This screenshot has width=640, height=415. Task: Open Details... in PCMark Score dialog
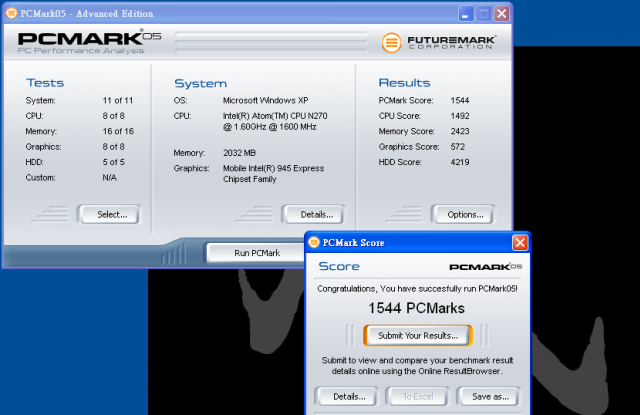tap(347, 396)
